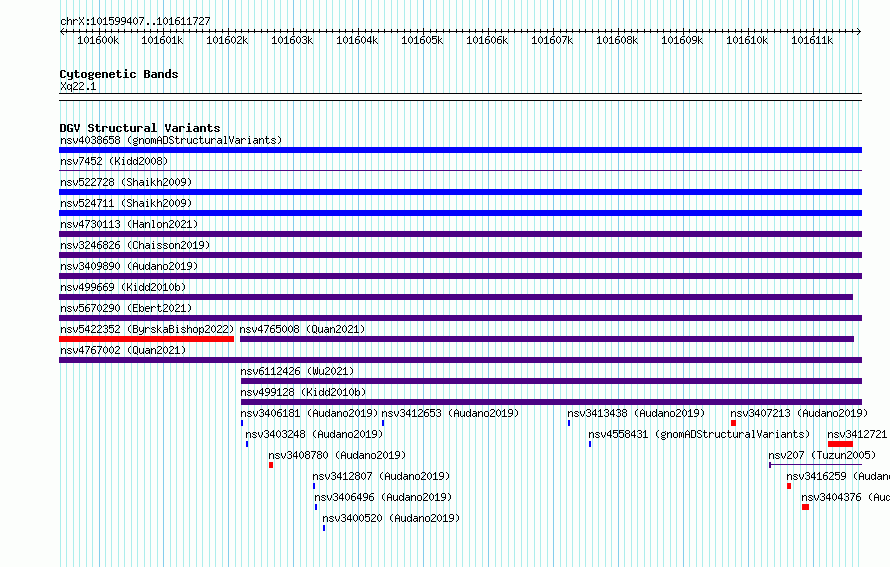
Task: Open nsv499128 (Kidd2010b) label
Action: 303,392
